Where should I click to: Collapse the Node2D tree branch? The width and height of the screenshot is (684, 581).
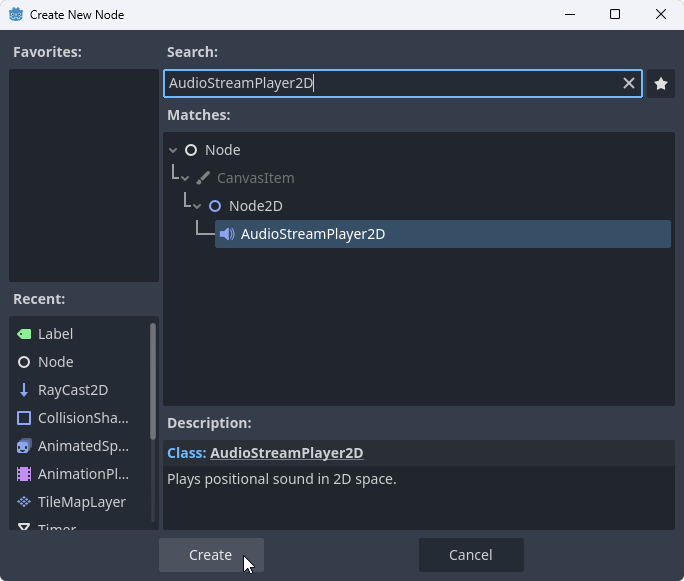[x=197, y=206]
